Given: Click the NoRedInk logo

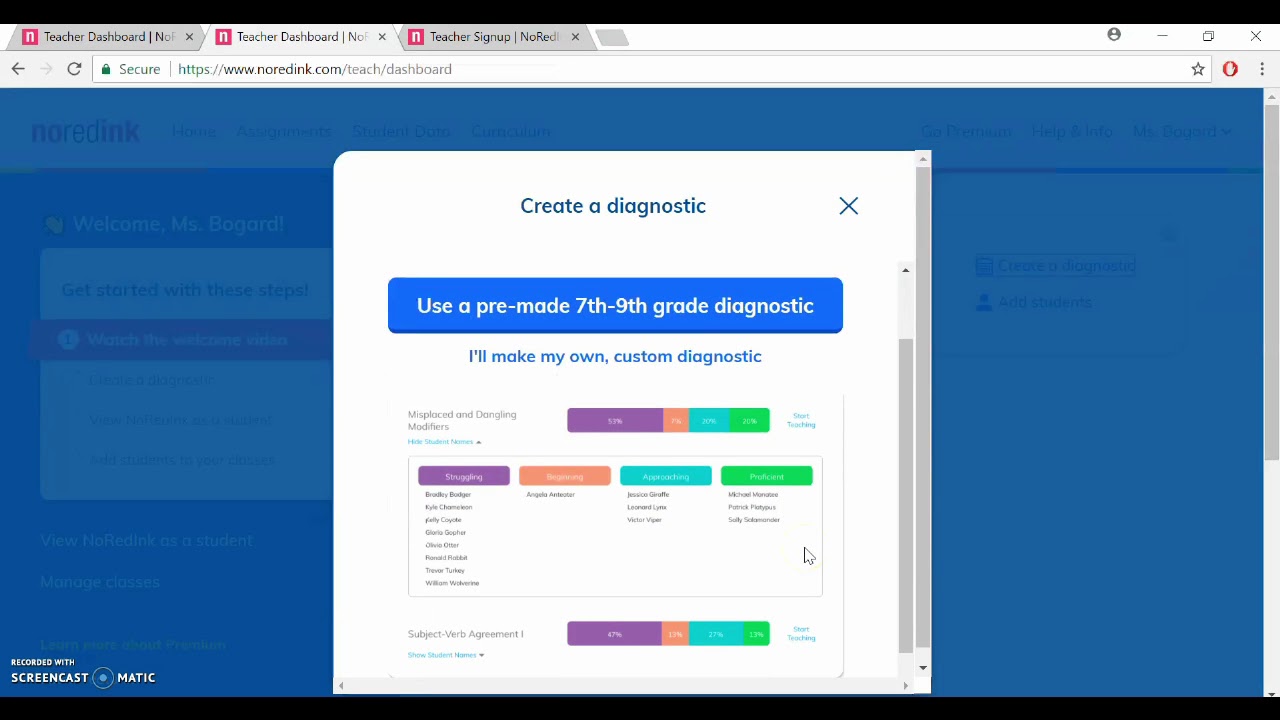Looking at the screenshot, I should (x=86, y=131).
